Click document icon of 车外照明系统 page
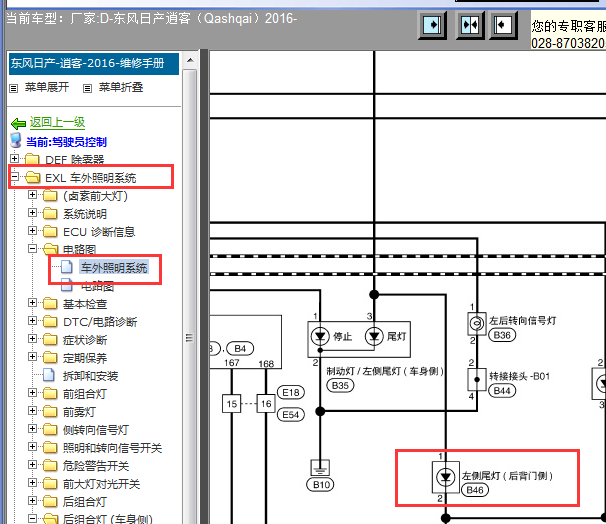Image resolution: width=606 pixels, height=524 pixels. pyautogui.click(x=67, y=267)
